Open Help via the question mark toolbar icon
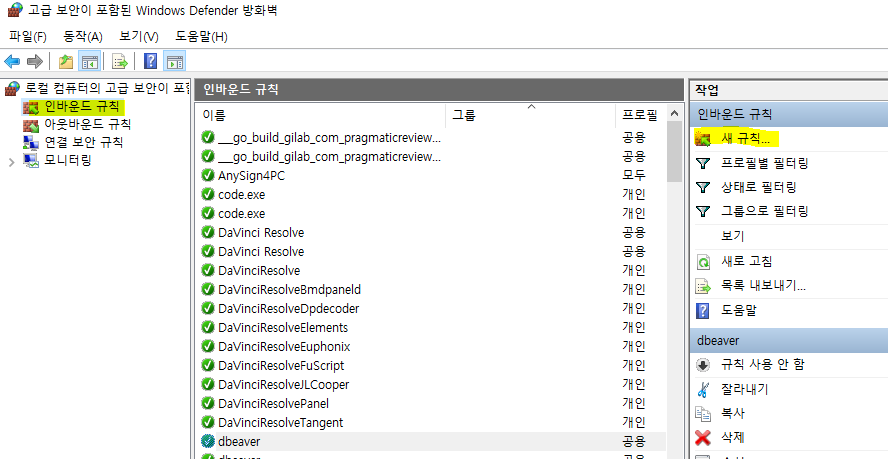 [150, 61]
